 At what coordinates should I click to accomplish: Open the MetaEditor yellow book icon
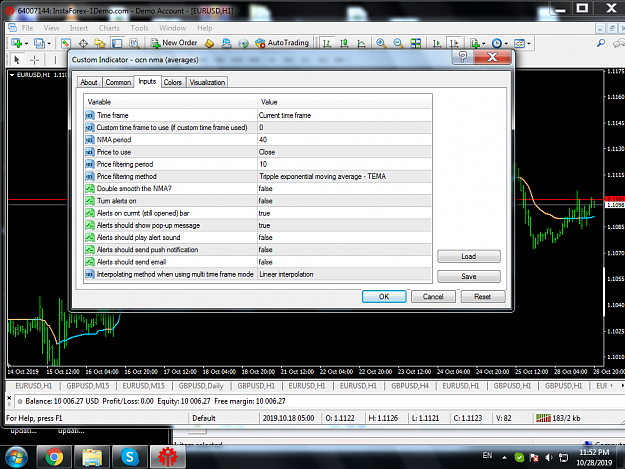209,43
